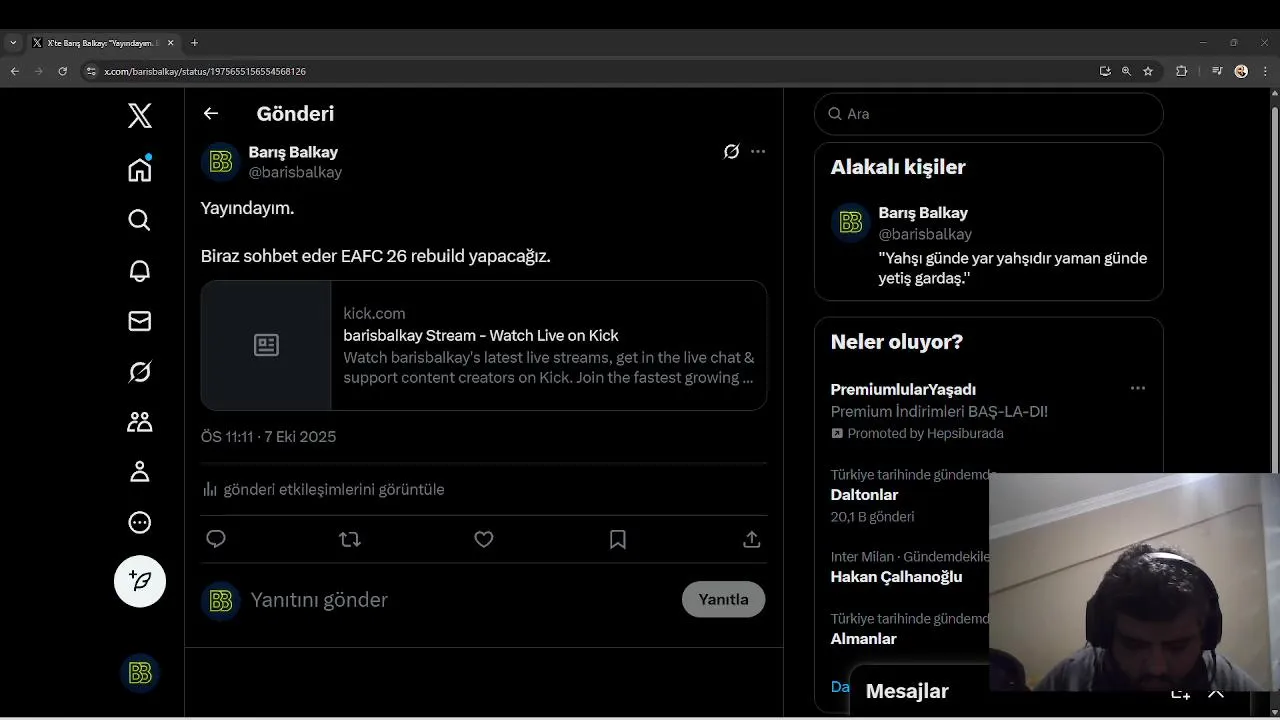1280x720 pixels.
Task: Click the browser address bar URL
Action: (205, 72)
